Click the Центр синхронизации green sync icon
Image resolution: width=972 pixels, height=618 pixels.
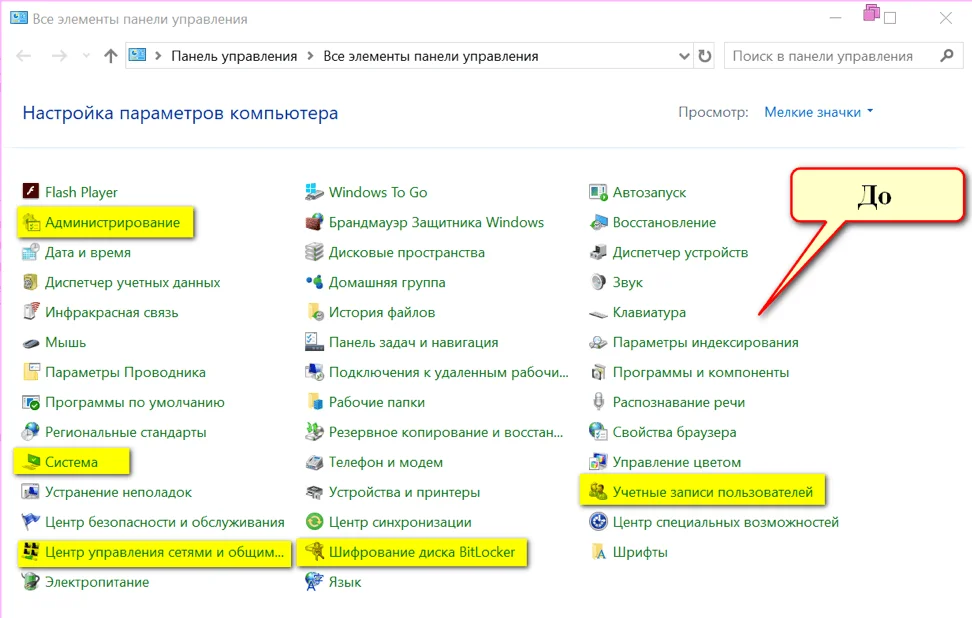click(314, 522)
